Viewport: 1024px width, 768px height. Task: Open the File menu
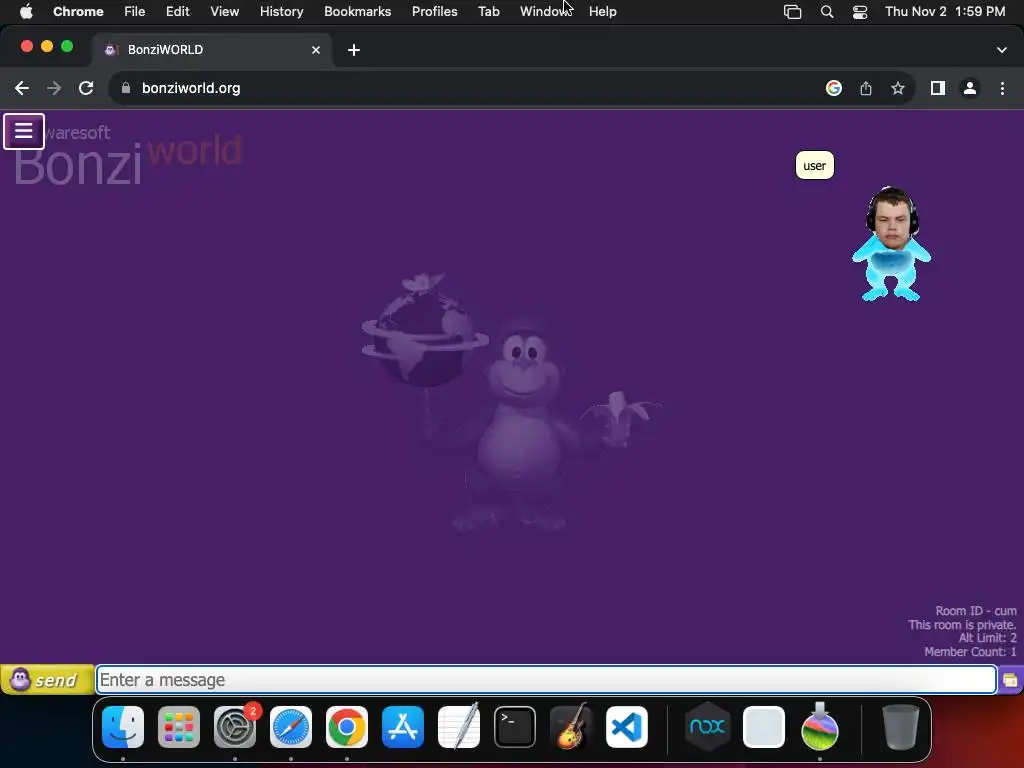pos(135,12)
